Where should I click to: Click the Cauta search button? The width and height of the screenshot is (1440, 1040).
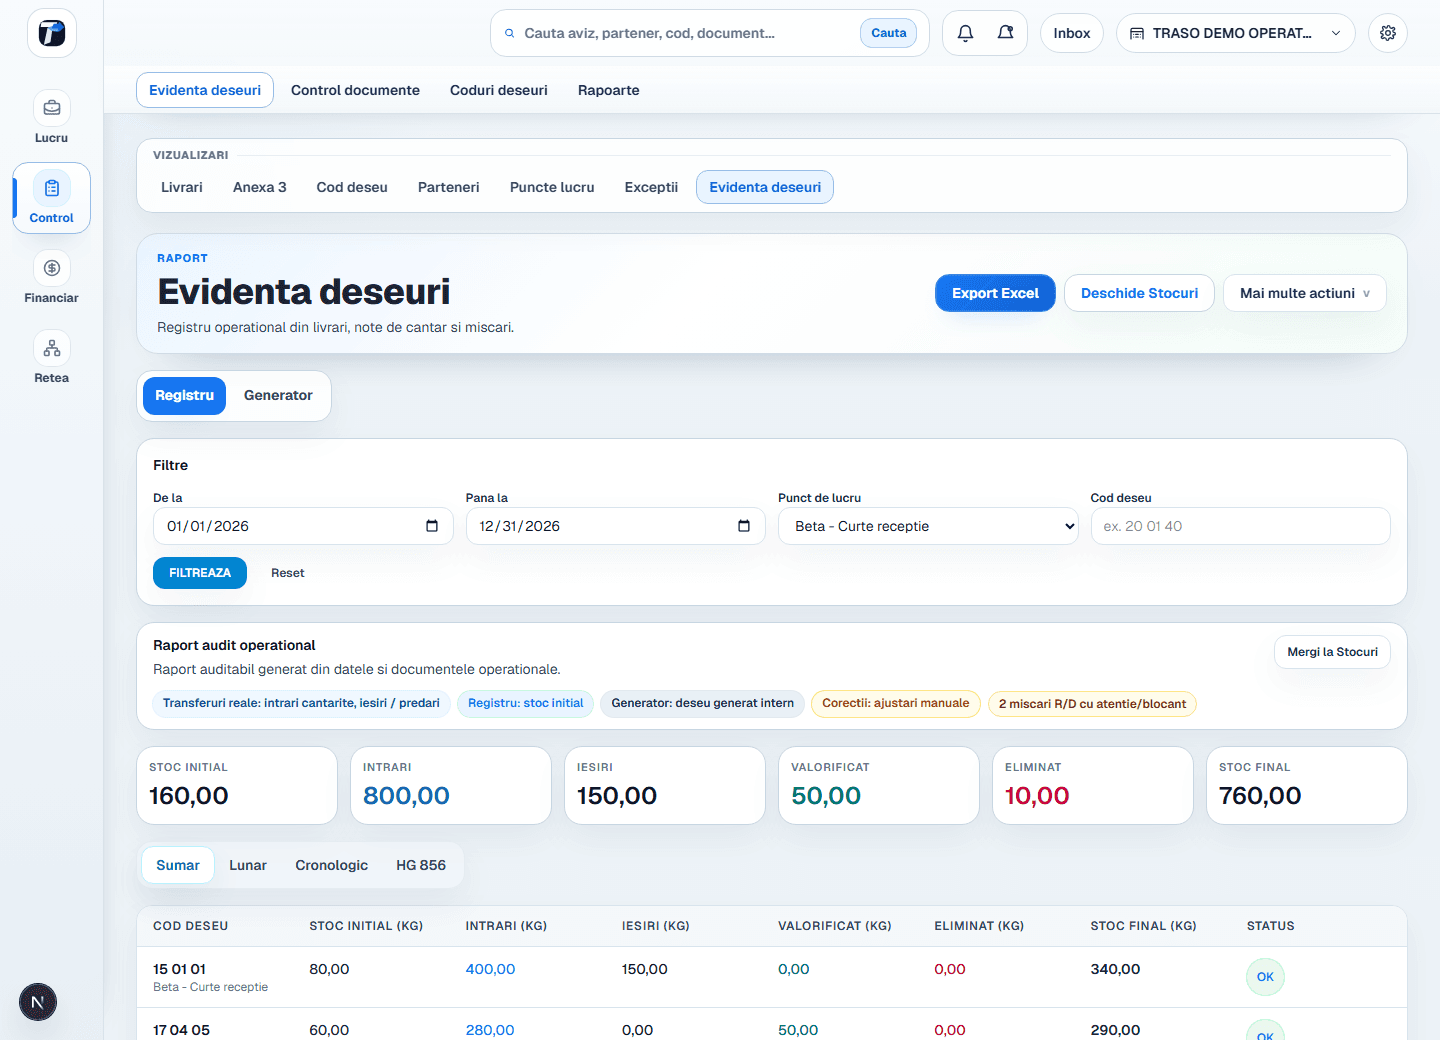[888, 33]
